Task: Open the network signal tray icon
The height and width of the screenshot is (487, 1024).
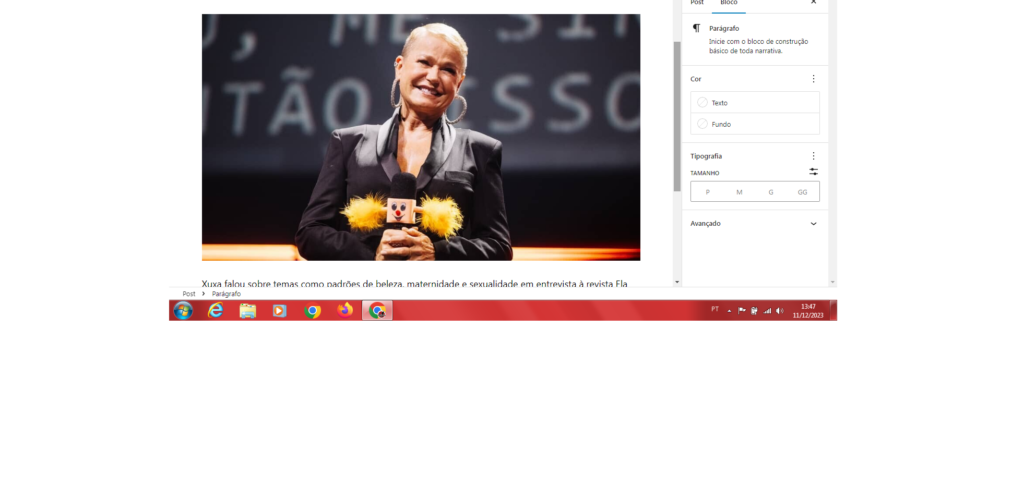Action: [767, 311]
